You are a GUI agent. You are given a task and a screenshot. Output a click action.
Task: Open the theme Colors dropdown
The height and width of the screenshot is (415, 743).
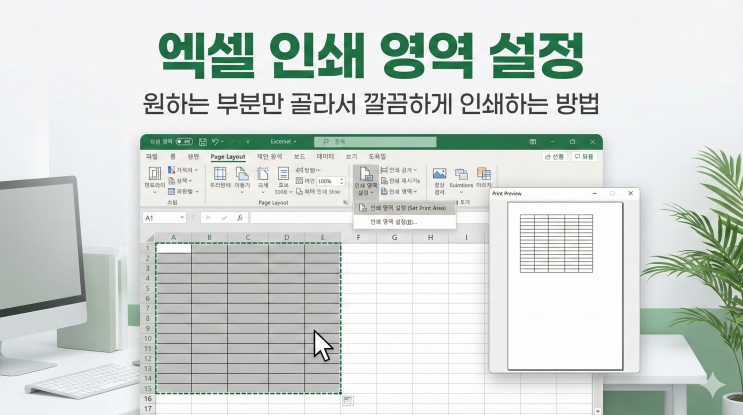pos(182,170)
